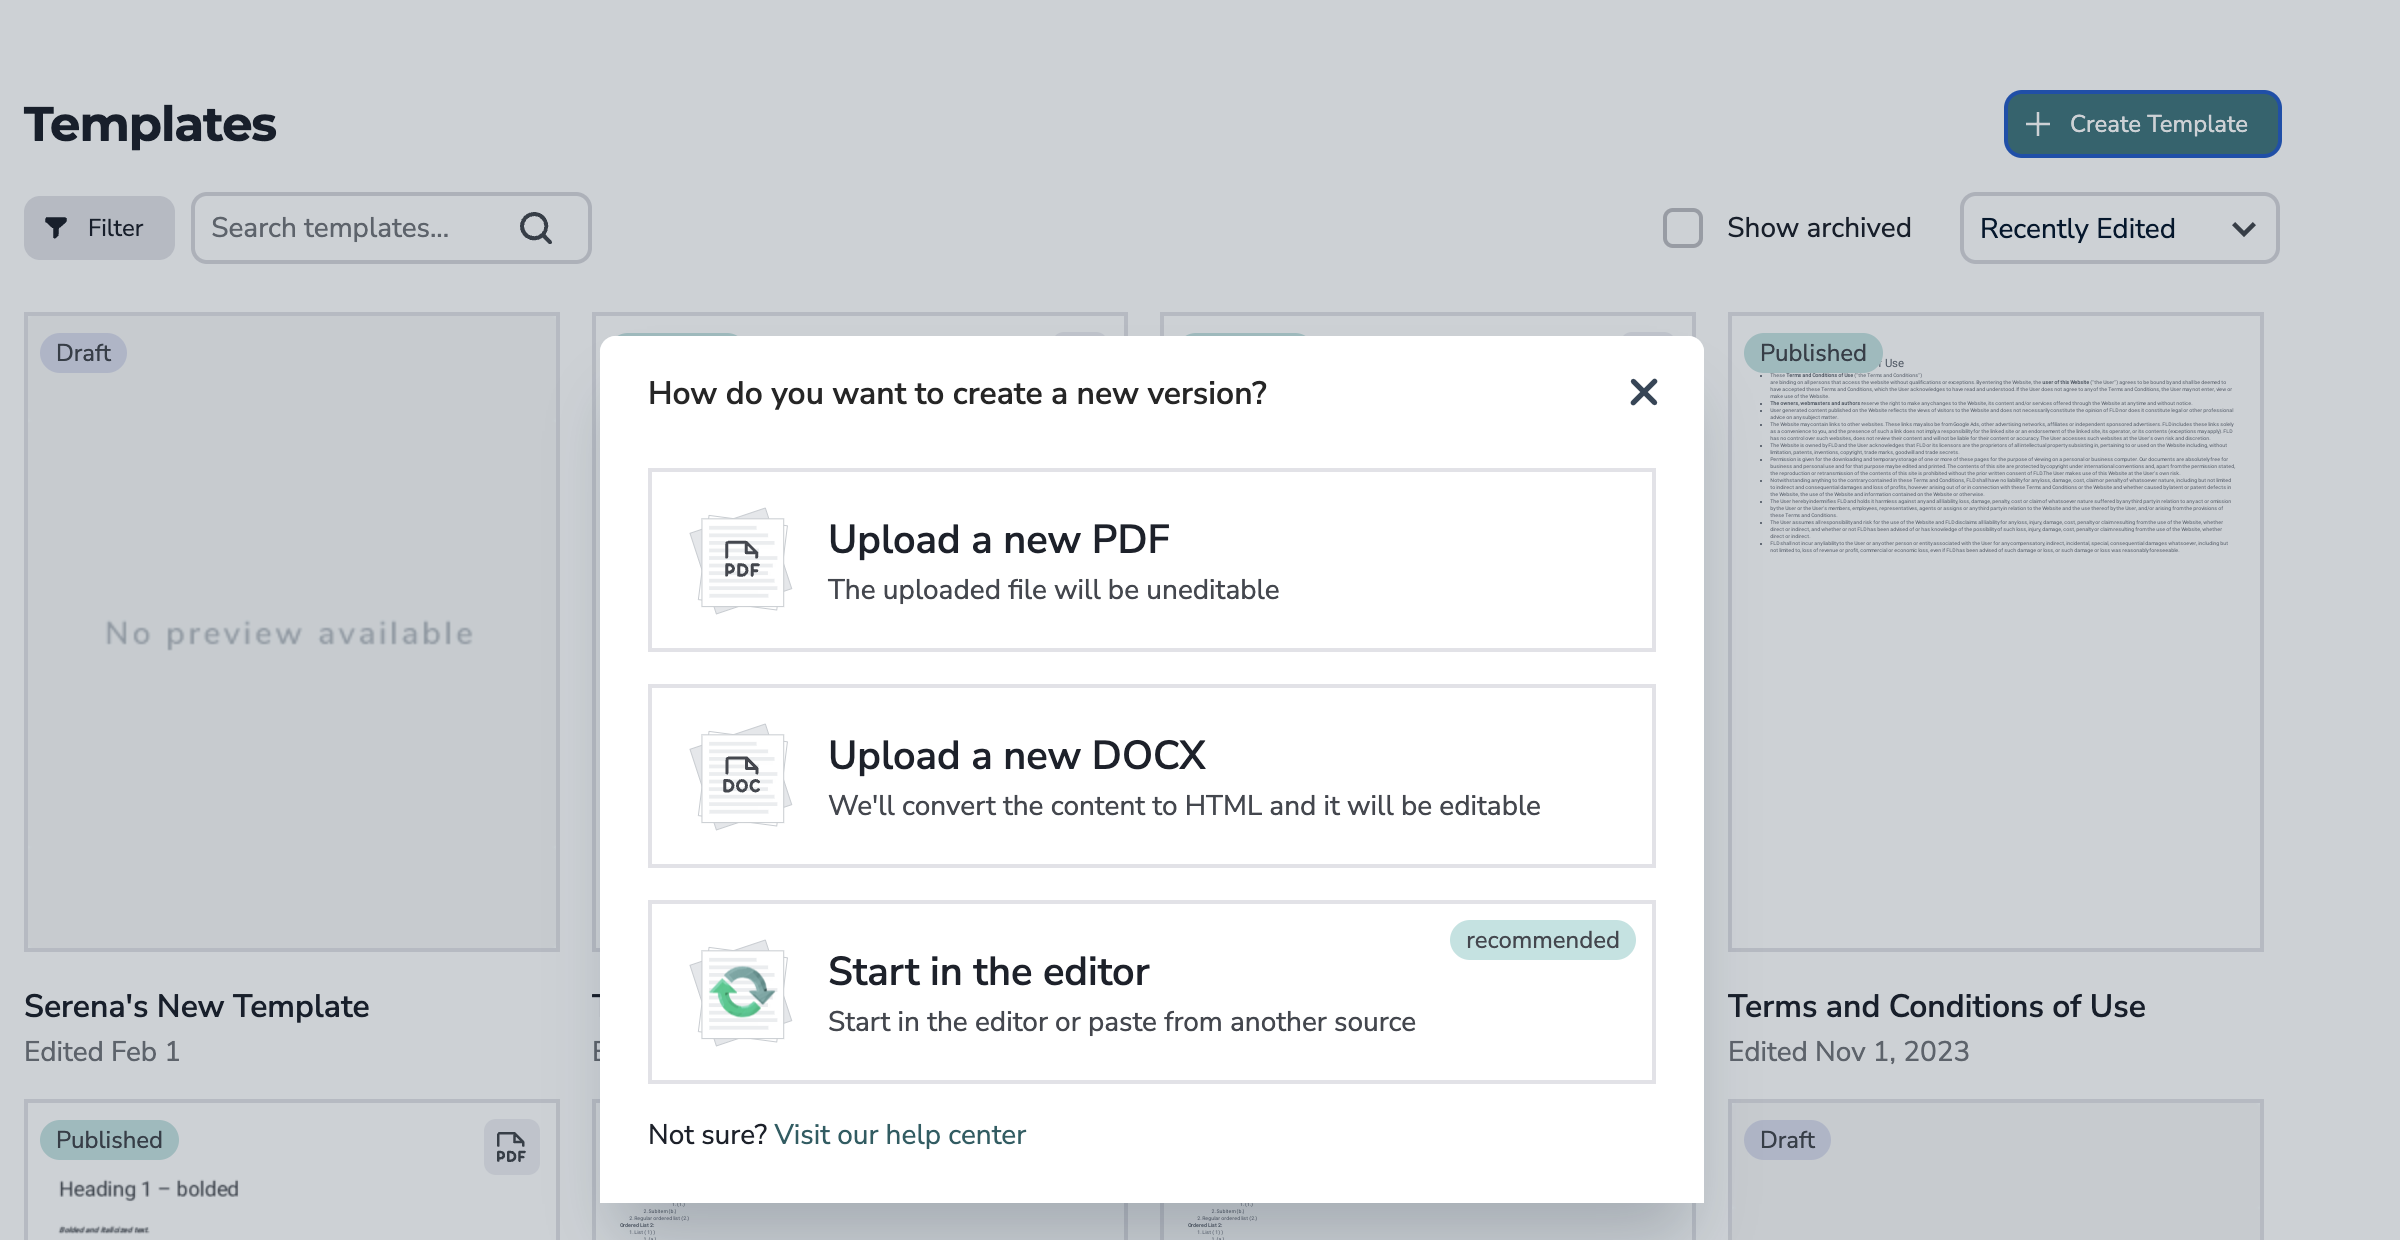Click the PDF badge on published template
2400x1240 pixels.
point(511,1147)
